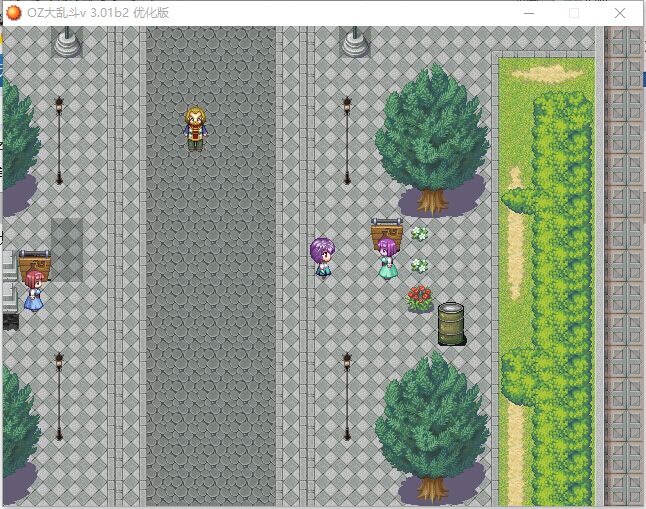Select the purple-haired player character facing right

[323, 258]
